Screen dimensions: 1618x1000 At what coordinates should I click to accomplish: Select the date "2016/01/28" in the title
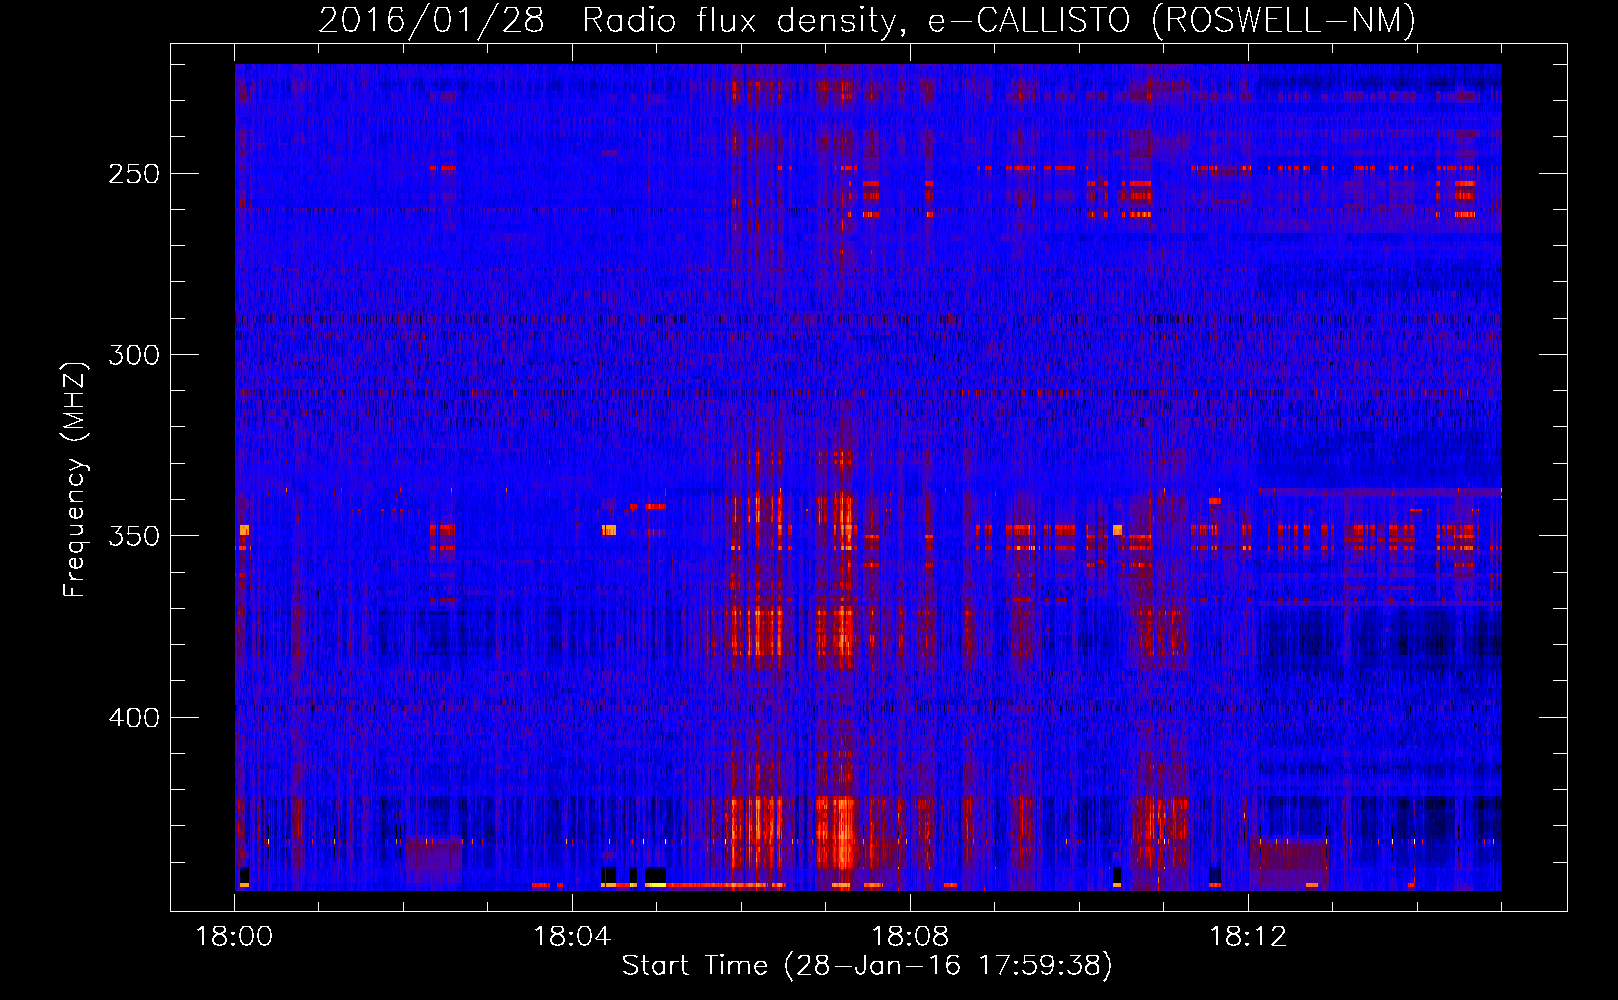[x=431, y=20]
